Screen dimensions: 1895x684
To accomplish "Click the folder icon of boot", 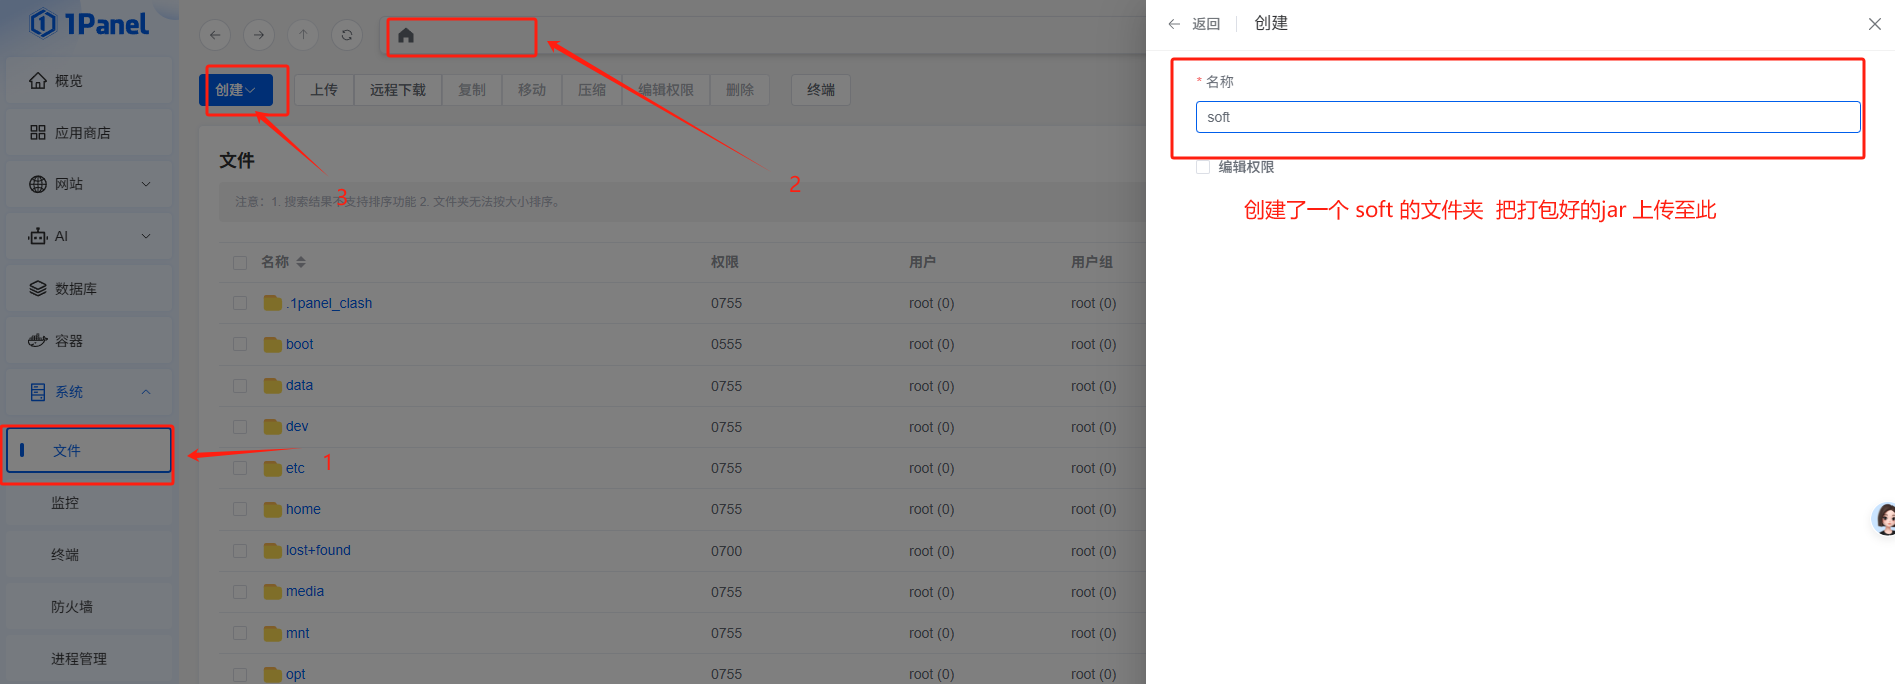I will pos(272,344).
